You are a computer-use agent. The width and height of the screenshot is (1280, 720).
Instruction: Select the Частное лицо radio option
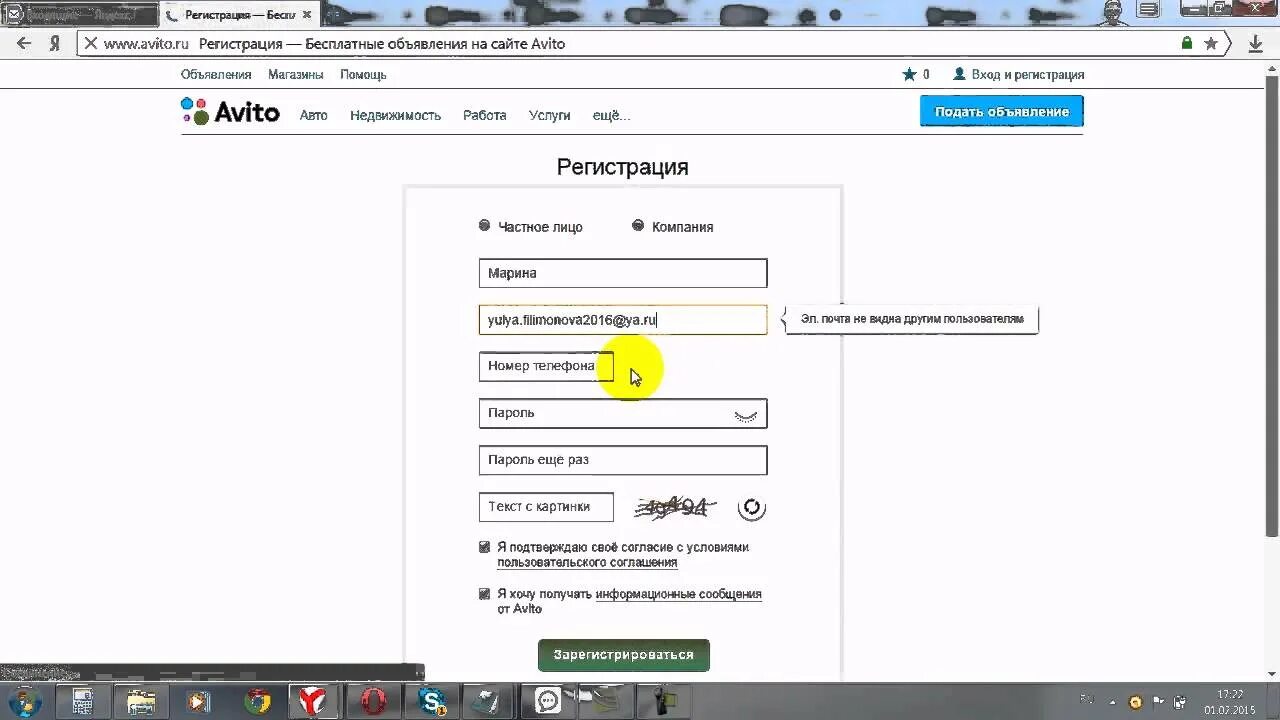coord(485,226)
